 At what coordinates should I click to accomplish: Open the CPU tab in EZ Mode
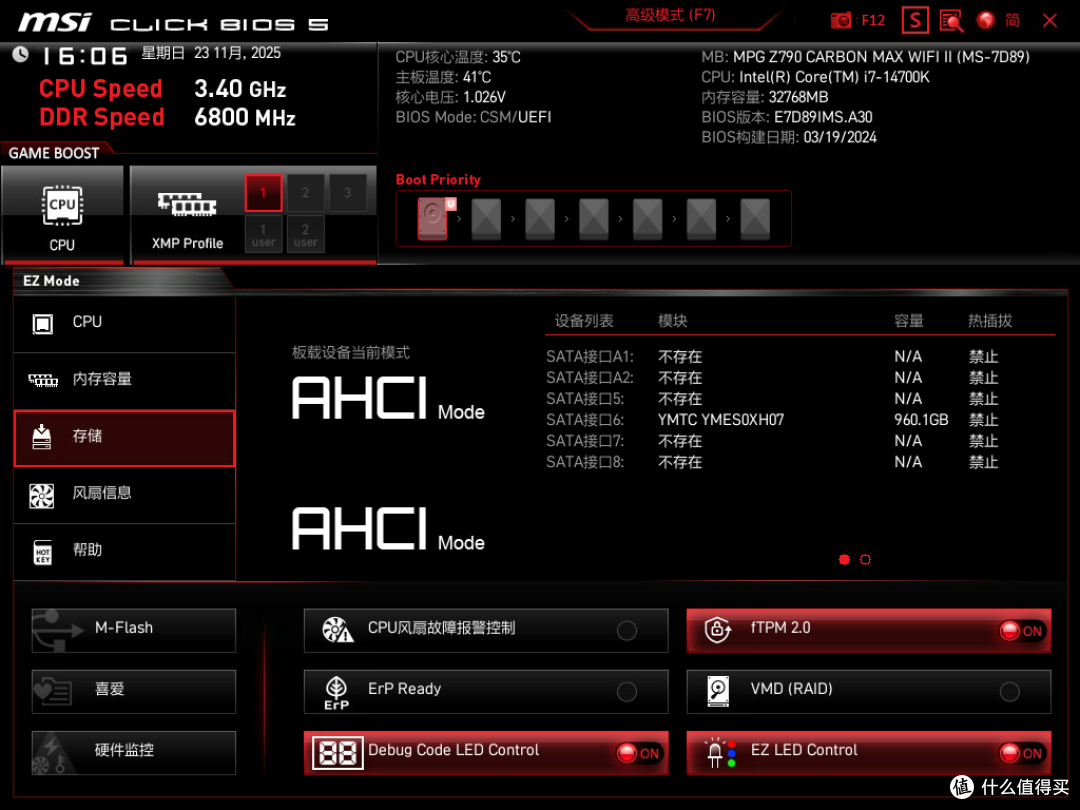click(x=125, y=322)
